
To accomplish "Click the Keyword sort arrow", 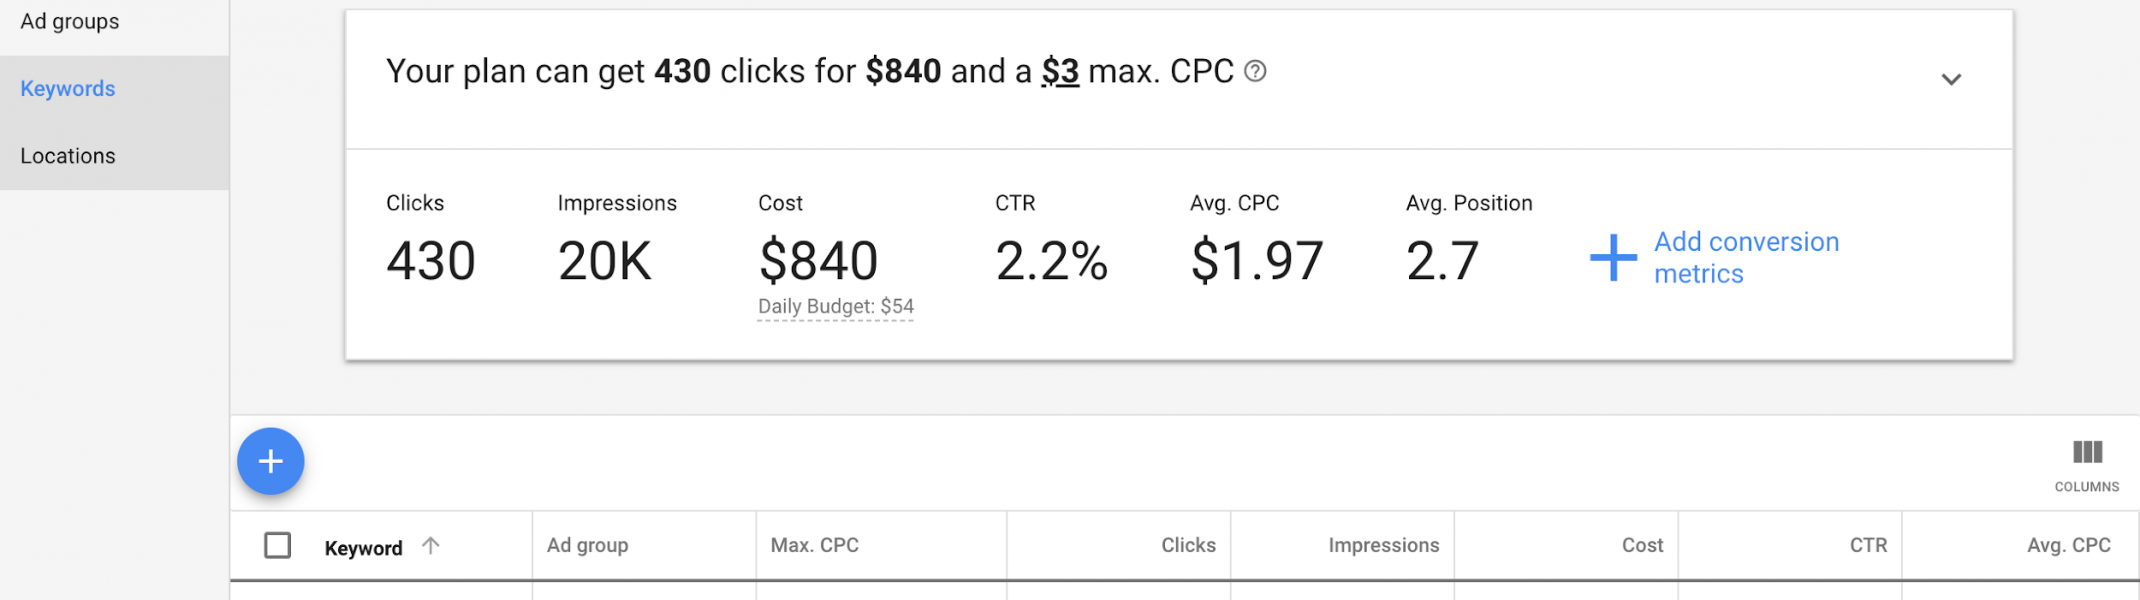I will [x=431, y=546].
